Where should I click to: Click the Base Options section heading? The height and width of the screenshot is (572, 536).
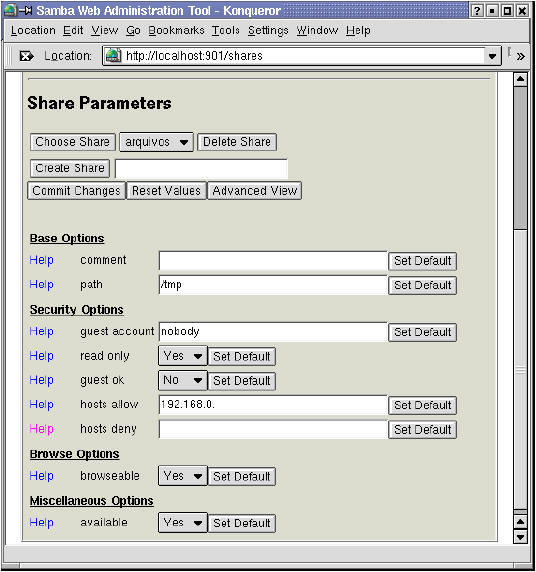(x=67, y=239)
